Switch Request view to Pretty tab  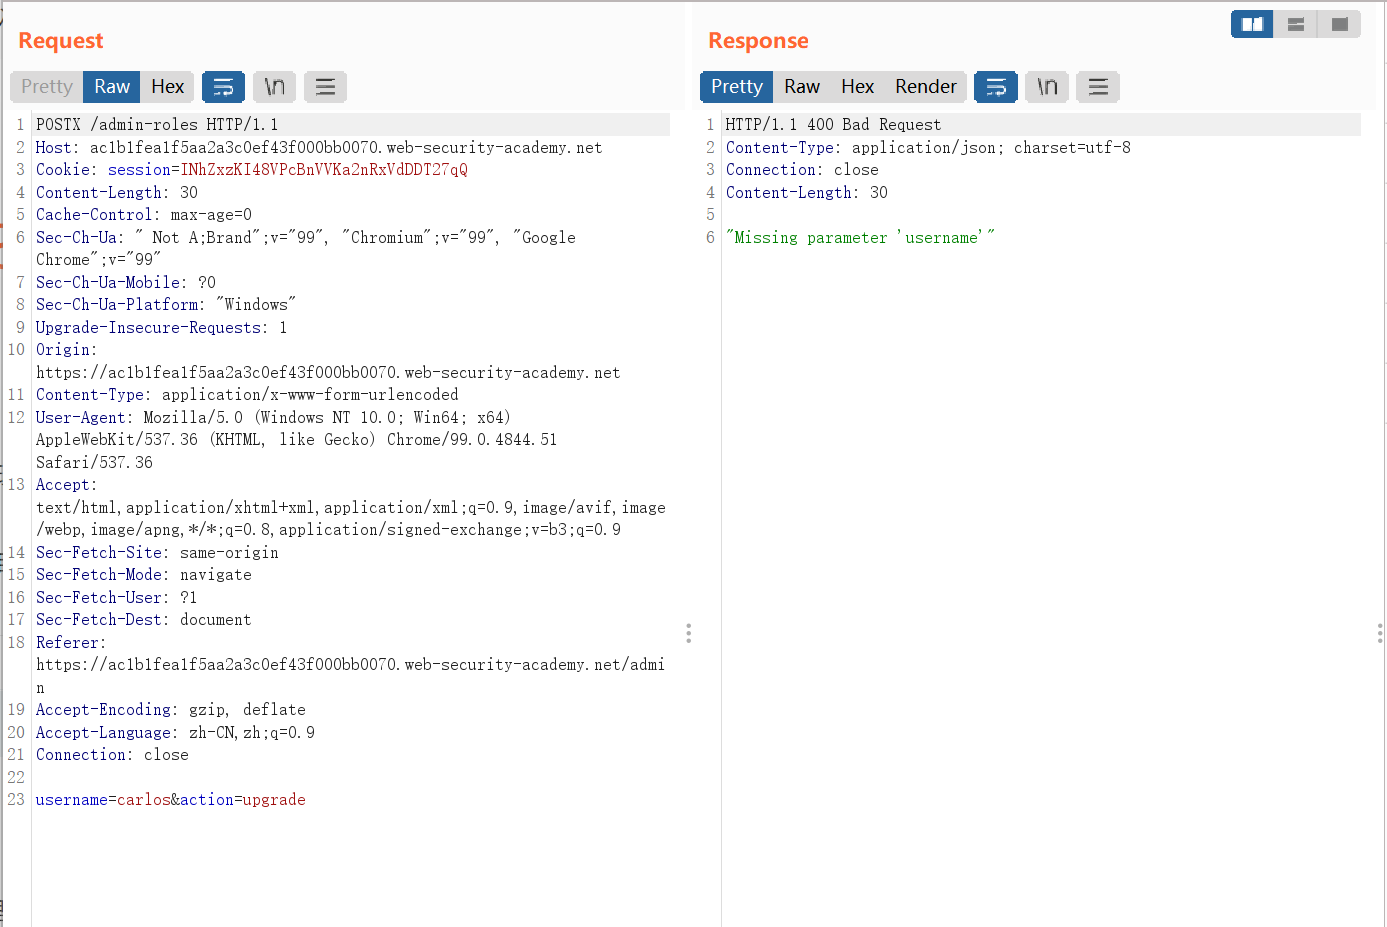[47, 87]
